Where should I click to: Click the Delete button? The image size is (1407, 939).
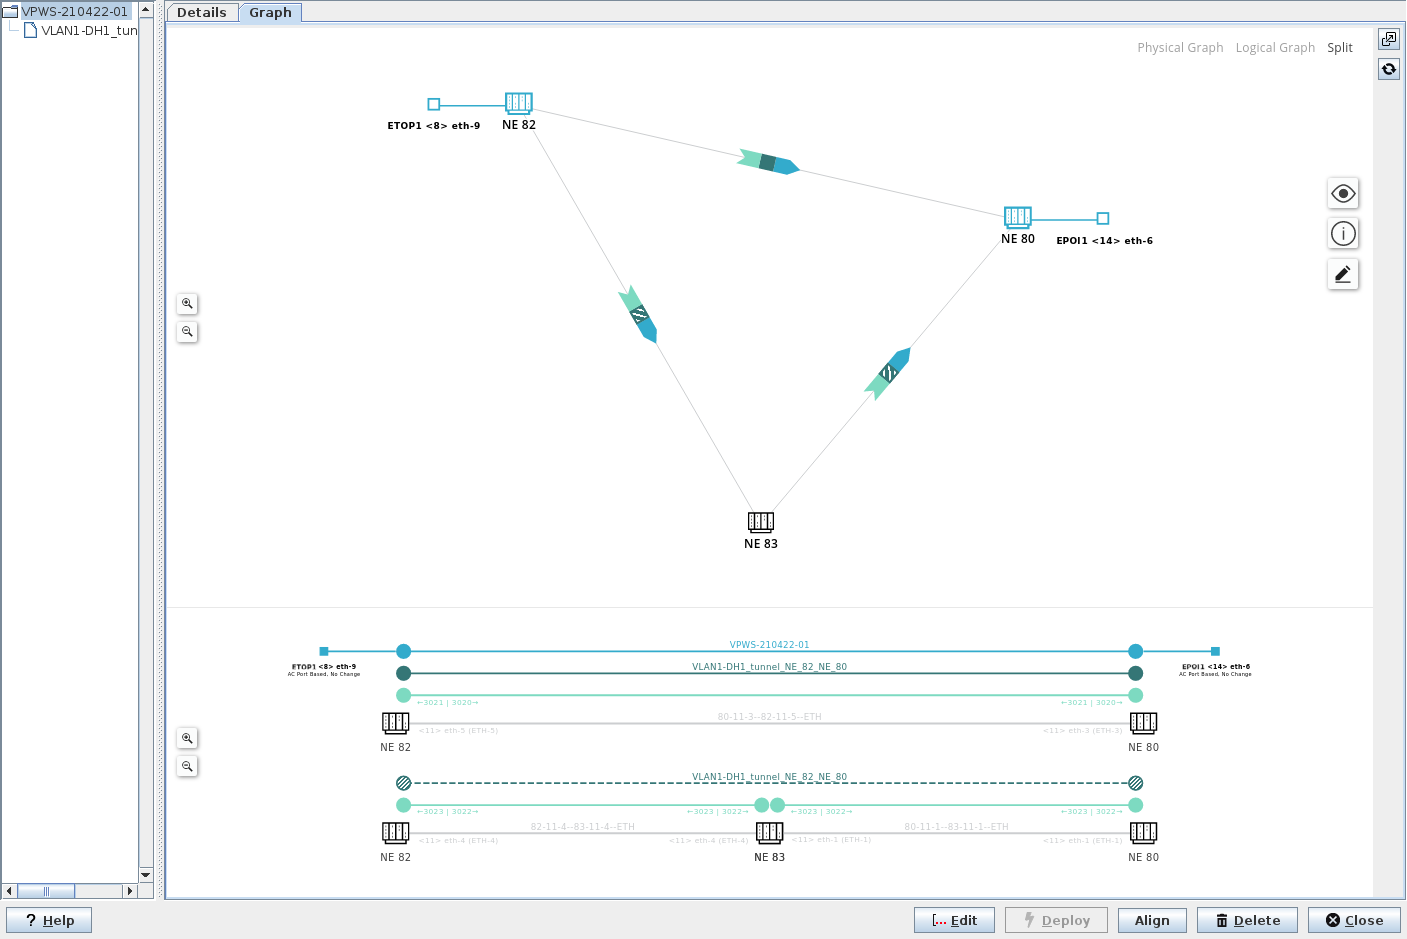tap(1247, 920)
